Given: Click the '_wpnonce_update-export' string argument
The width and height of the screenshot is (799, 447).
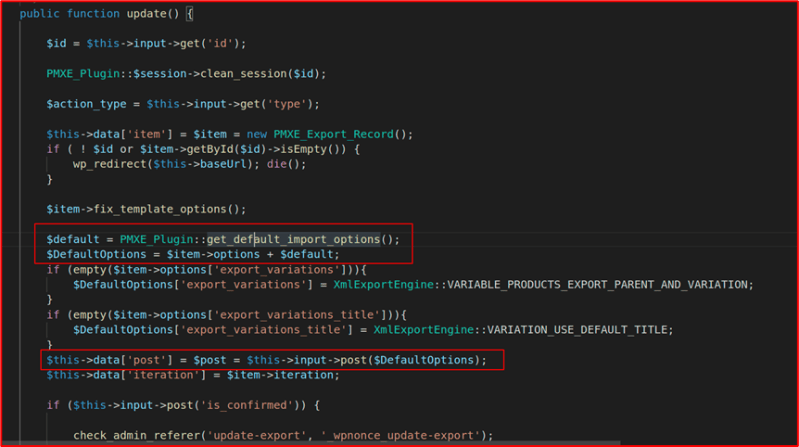Looking at the screenshot, I should pyautogui.click(x=400, y=436).
